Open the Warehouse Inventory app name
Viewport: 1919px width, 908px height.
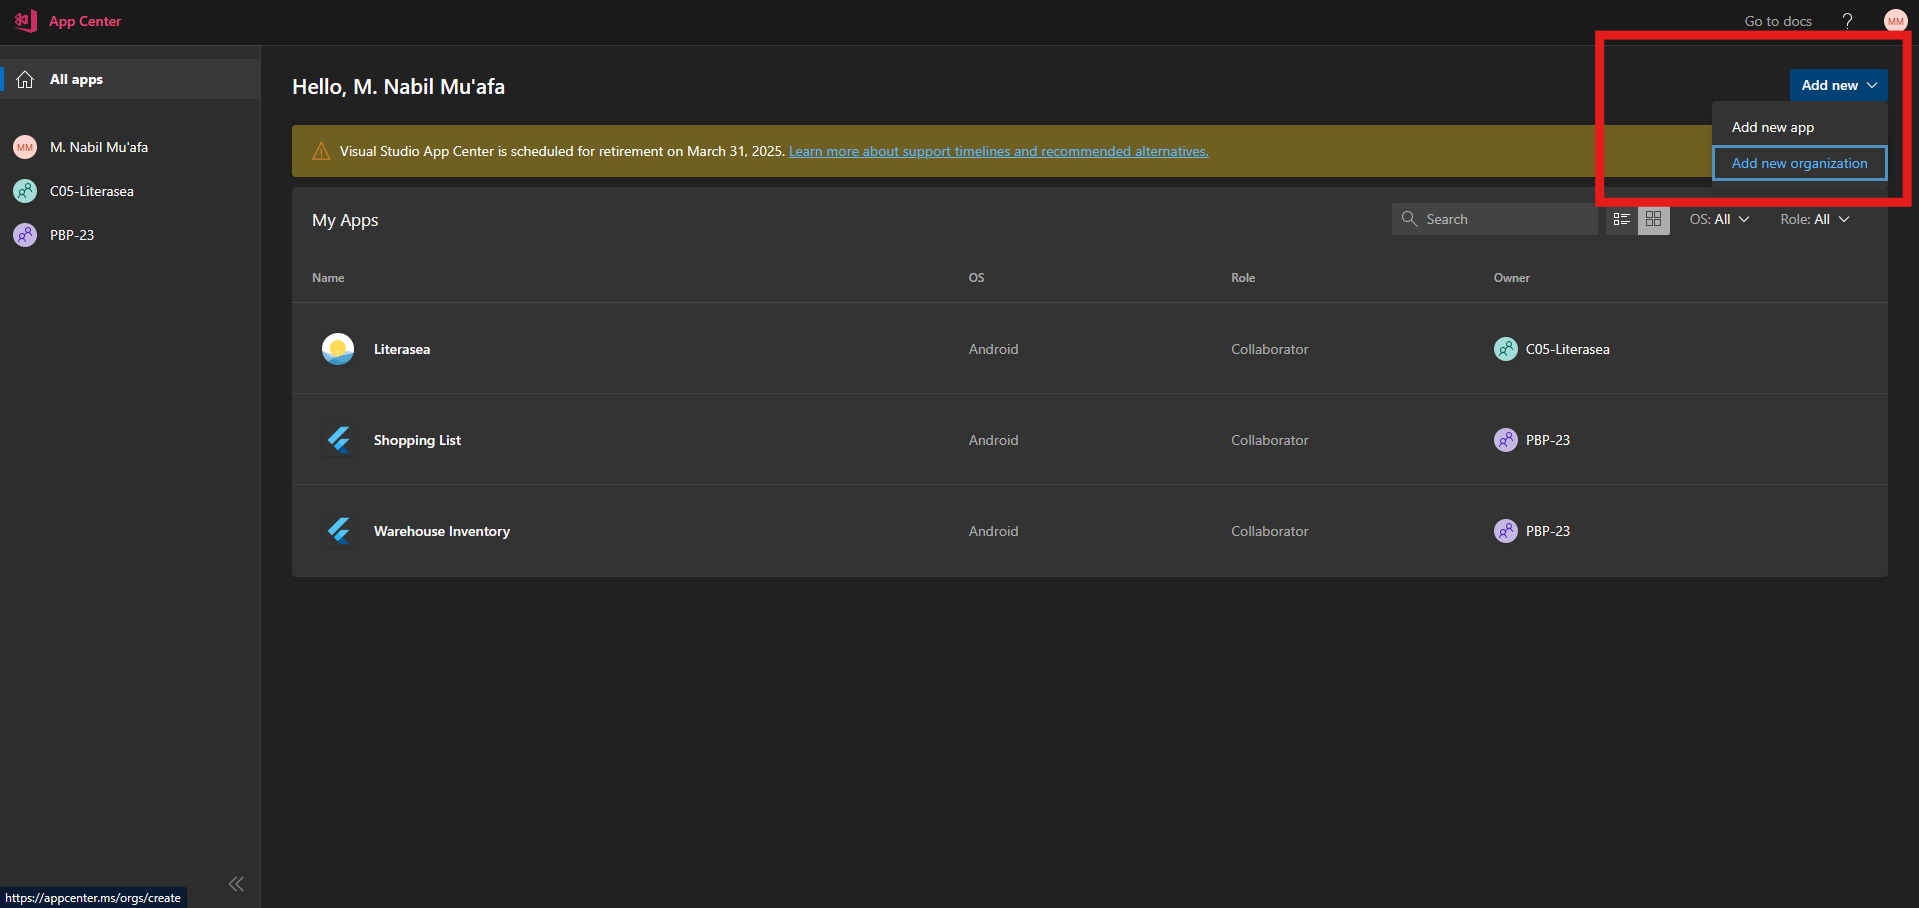pos(442,531)
